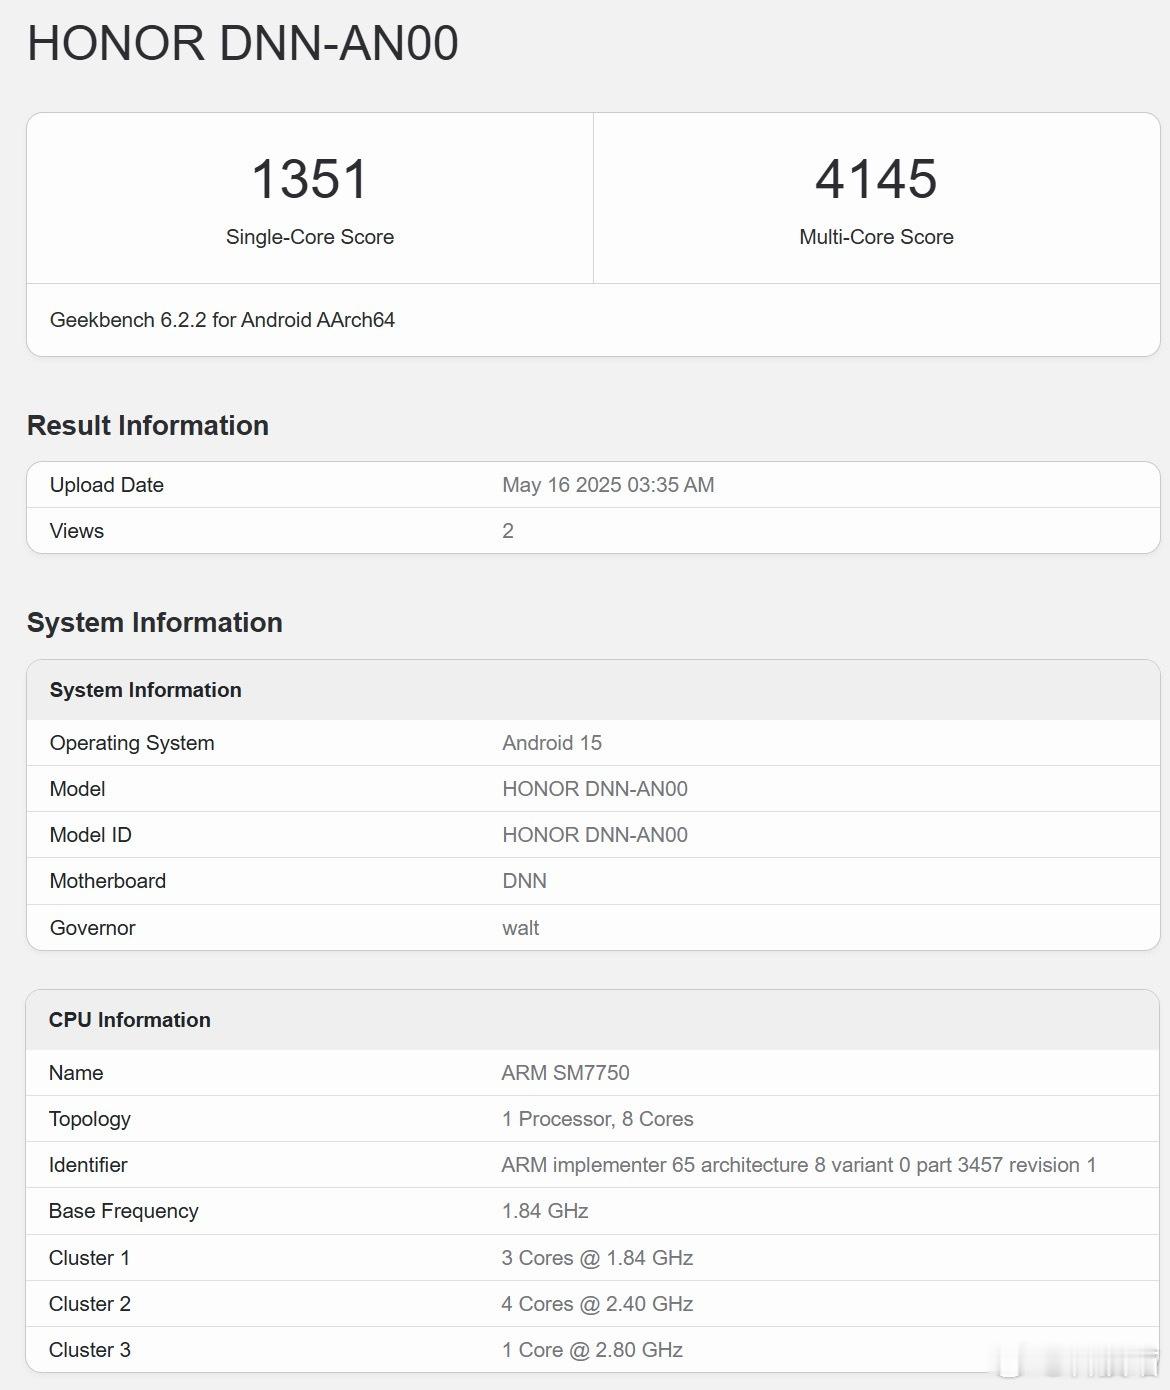Click the Model row label

pos(78,789)
